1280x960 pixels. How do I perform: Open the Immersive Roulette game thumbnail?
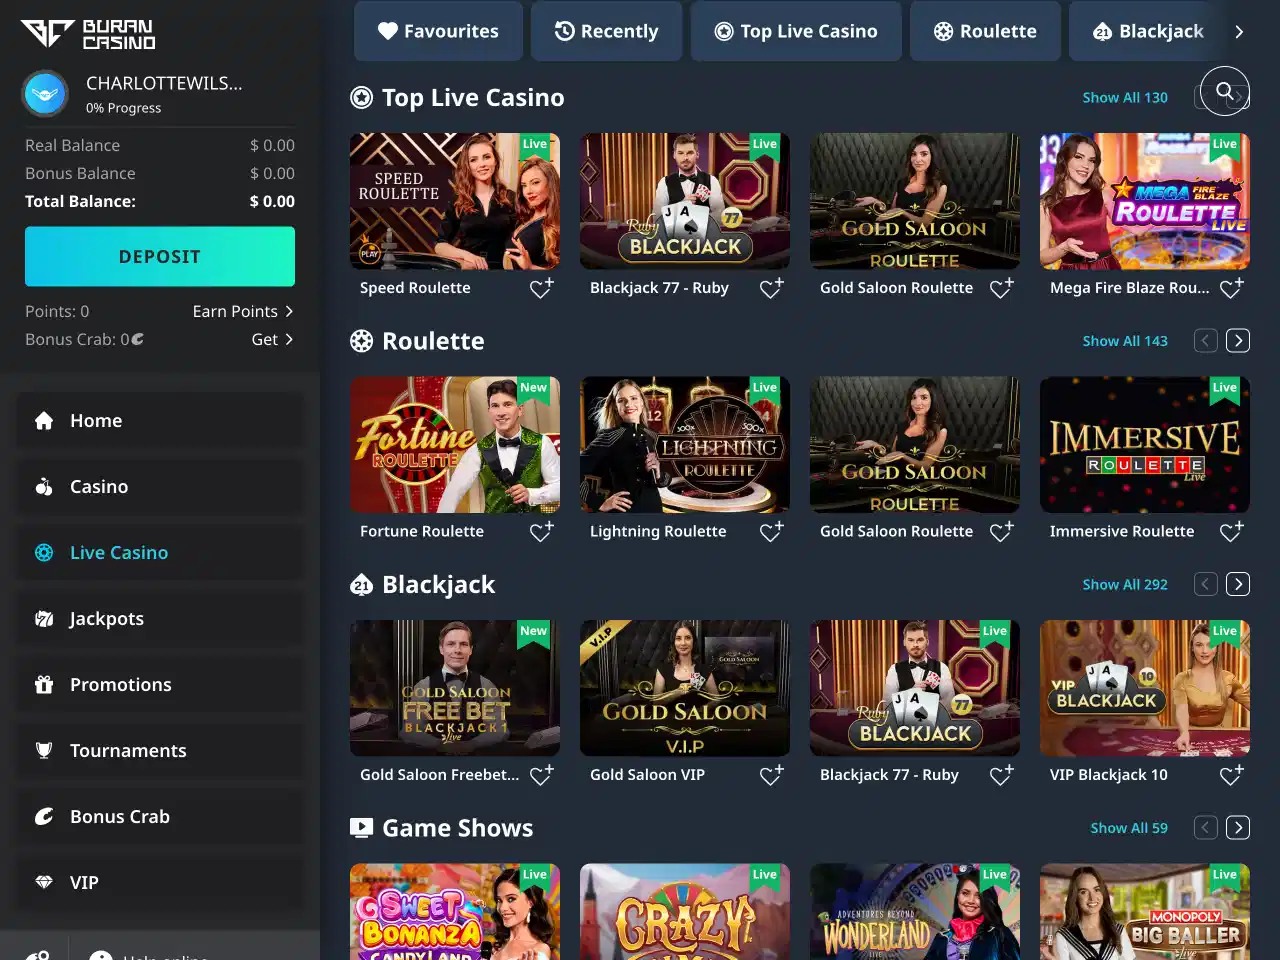coord(1144,445)
